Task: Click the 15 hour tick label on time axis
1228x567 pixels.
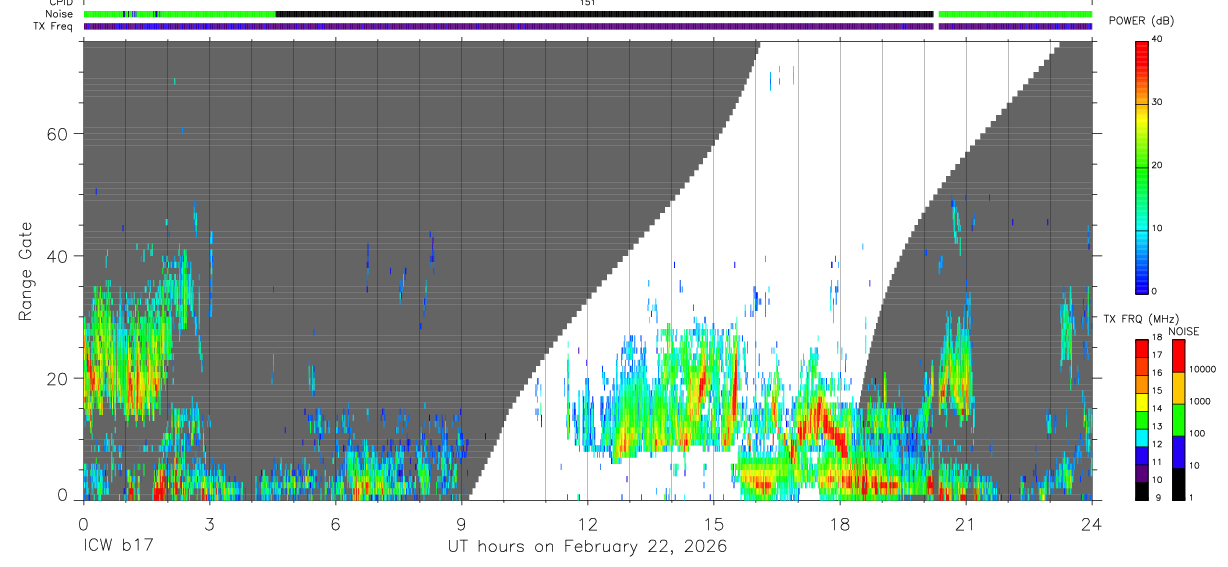Action: (714, 523)
